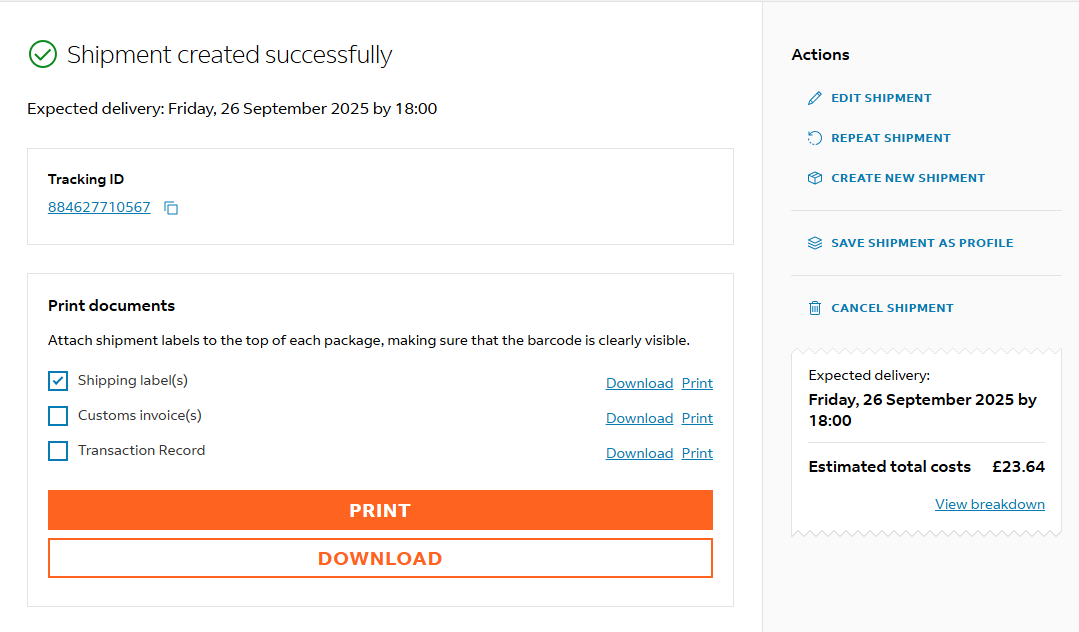
Task: Download the Transaction Record file
Action: tap(639, 453)
